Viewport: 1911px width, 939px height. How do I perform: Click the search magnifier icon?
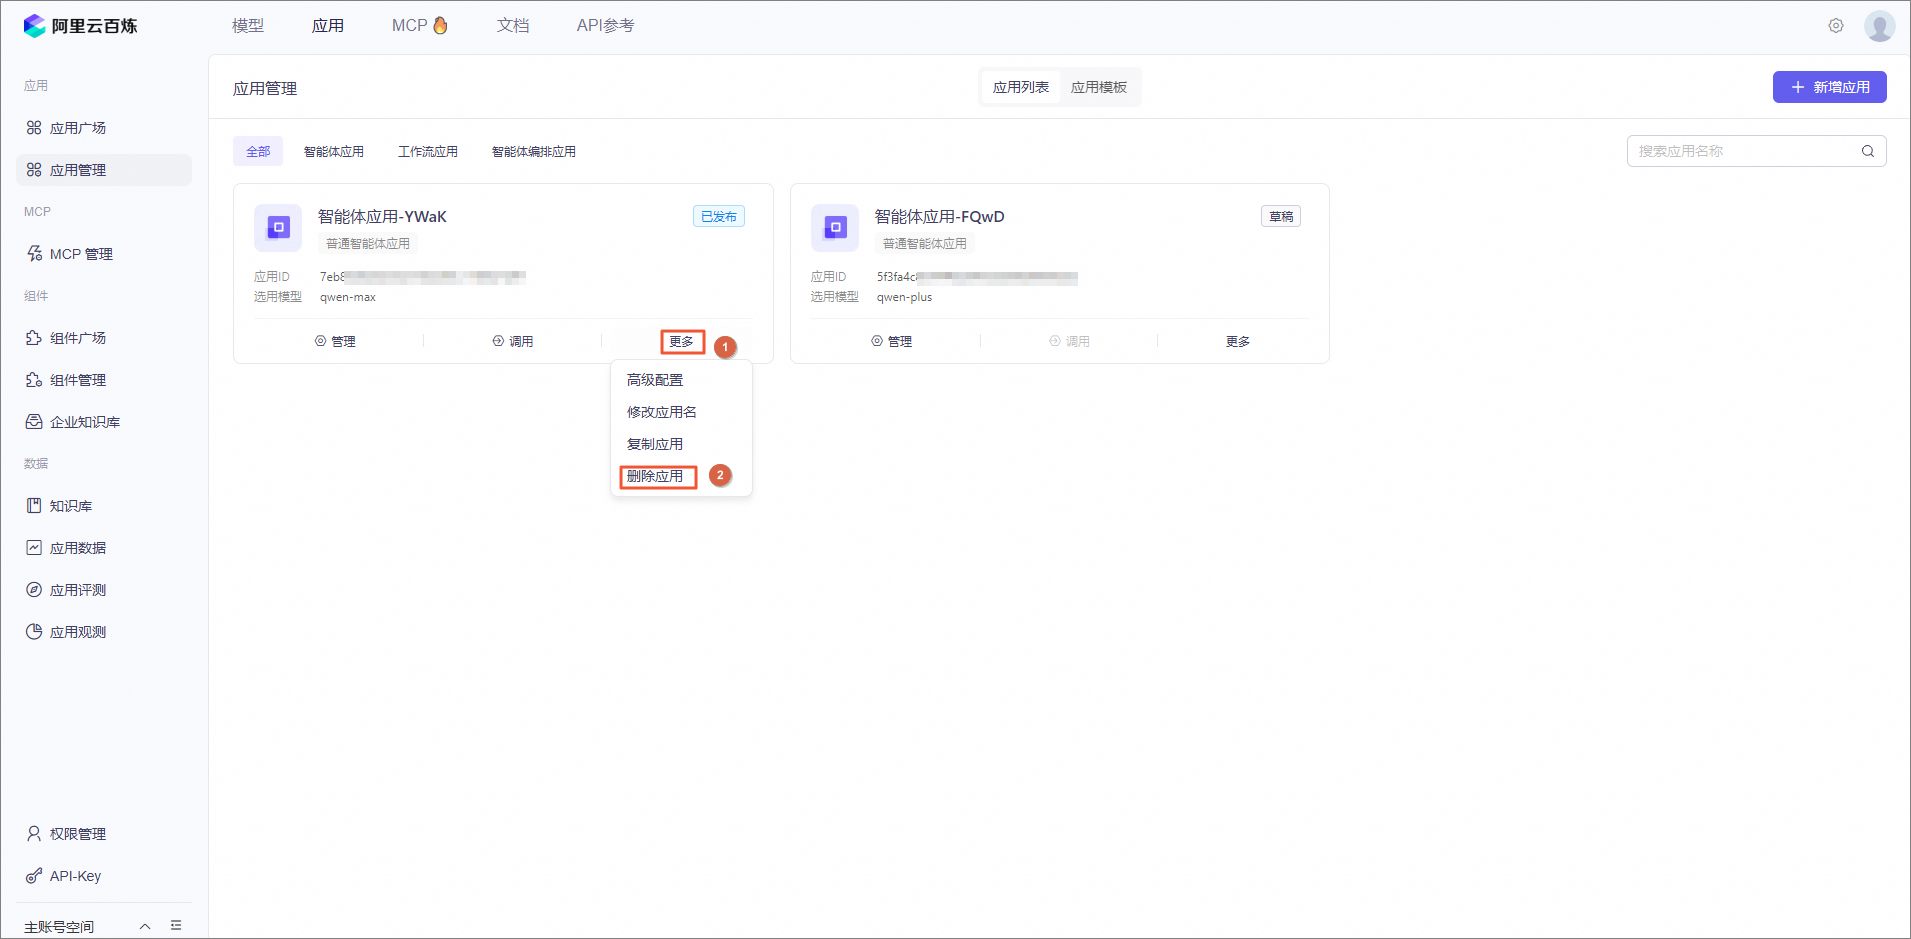(1868, 151)
